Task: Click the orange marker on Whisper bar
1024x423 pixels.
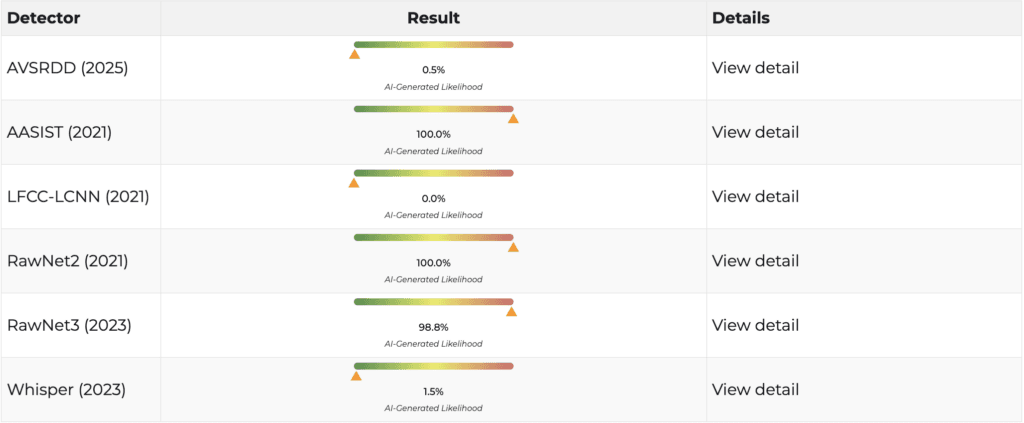Action: coord(356,375)
